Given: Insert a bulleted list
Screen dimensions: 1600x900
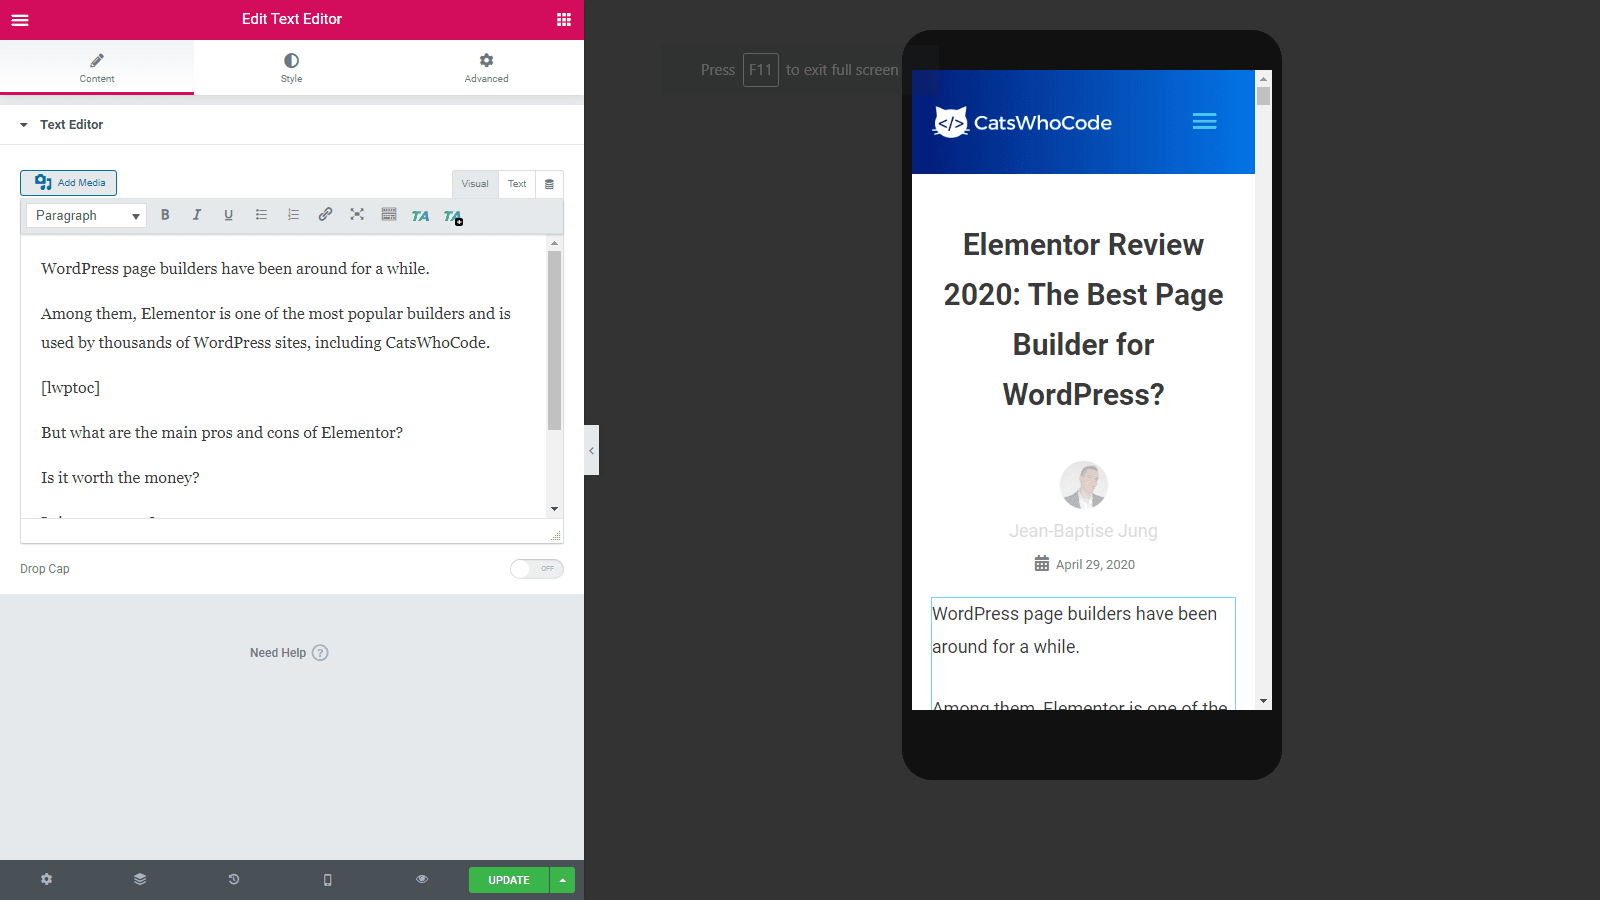Looking at the screenshot, I should point(261,215).
